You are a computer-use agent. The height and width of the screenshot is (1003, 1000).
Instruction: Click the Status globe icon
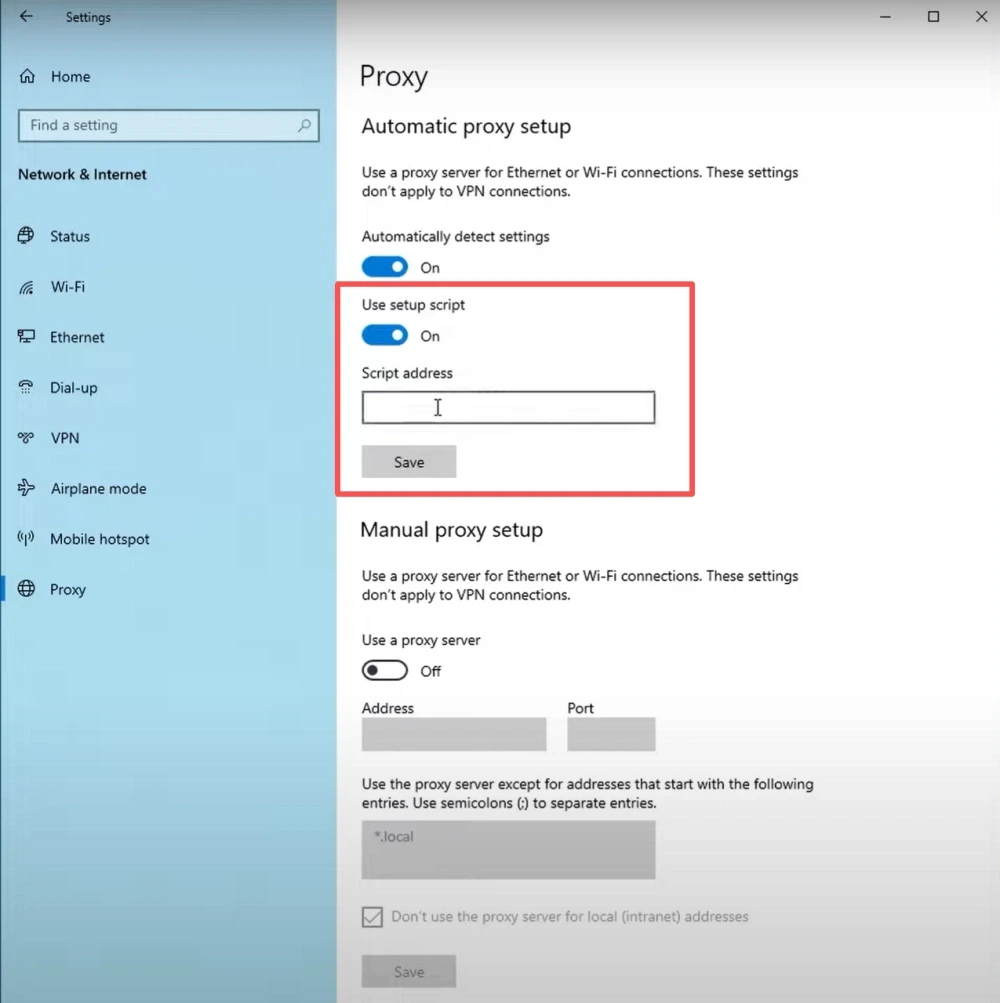(26, 235)
